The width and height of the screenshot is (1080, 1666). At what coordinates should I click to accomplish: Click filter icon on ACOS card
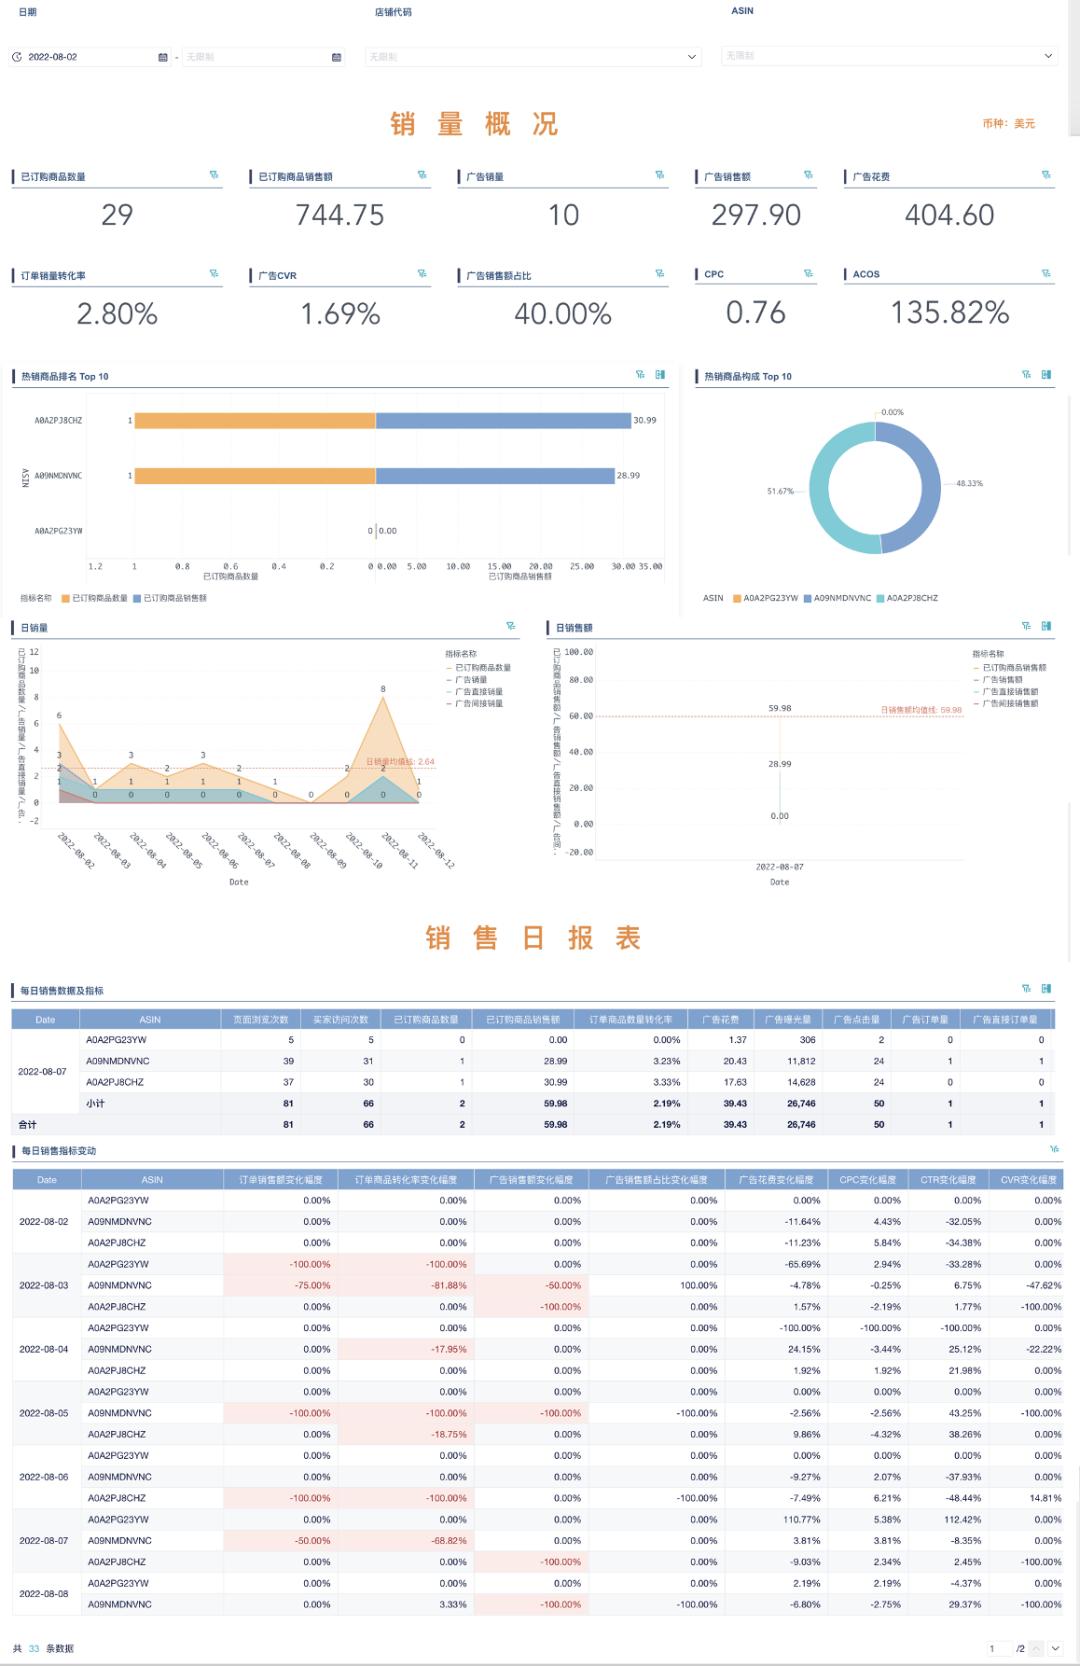coord(1046,273)
